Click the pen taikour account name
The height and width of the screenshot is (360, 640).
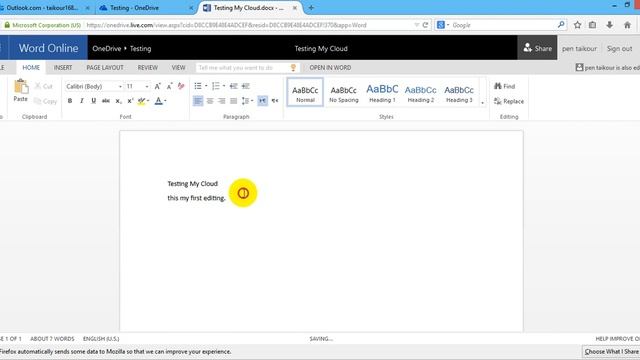pos(579,49)
